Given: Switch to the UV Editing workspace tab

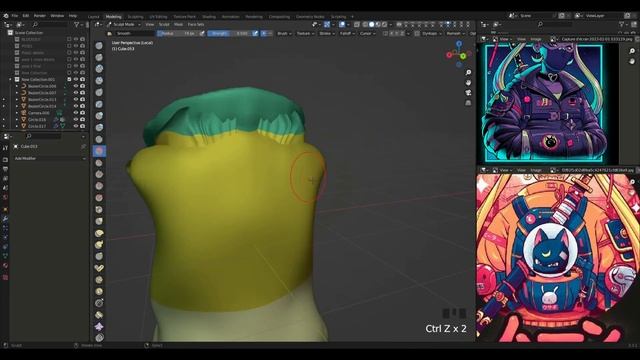Looking at the screenshot, I should point(158,17).
